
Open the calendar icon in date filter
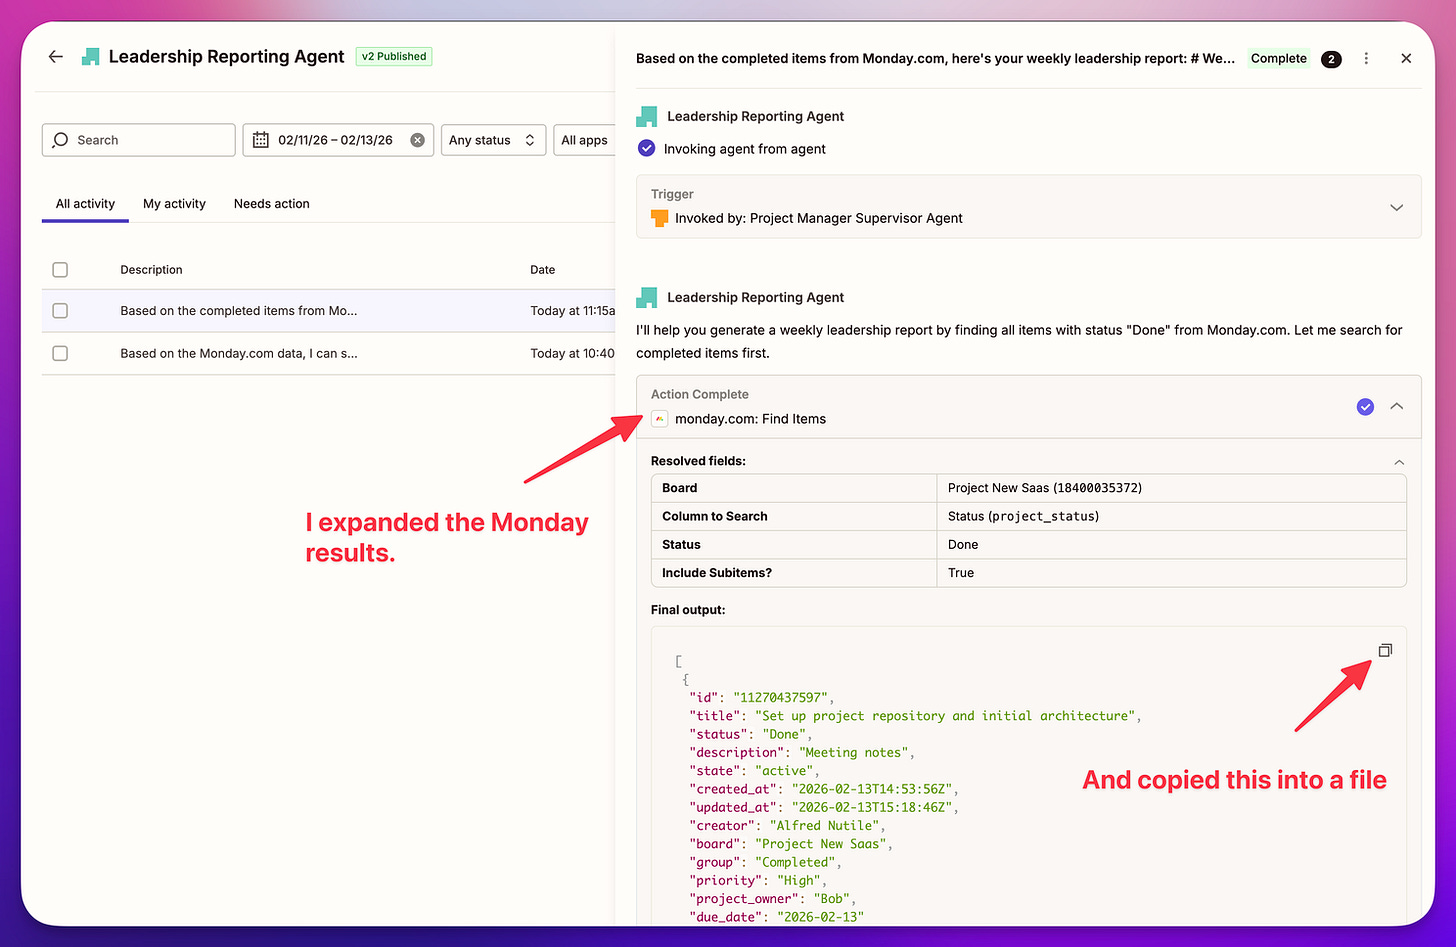point(261,140)
